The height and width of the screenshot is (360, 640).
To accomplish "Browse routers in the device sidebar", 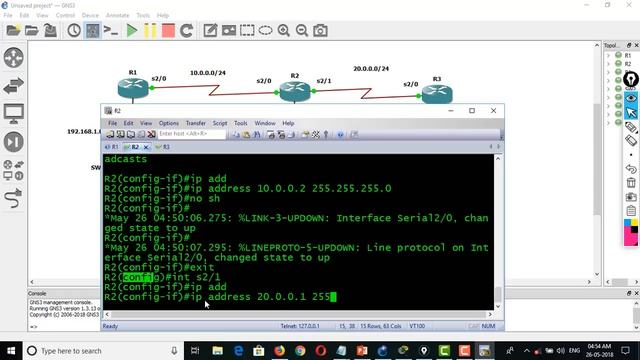I will (13, 58).
